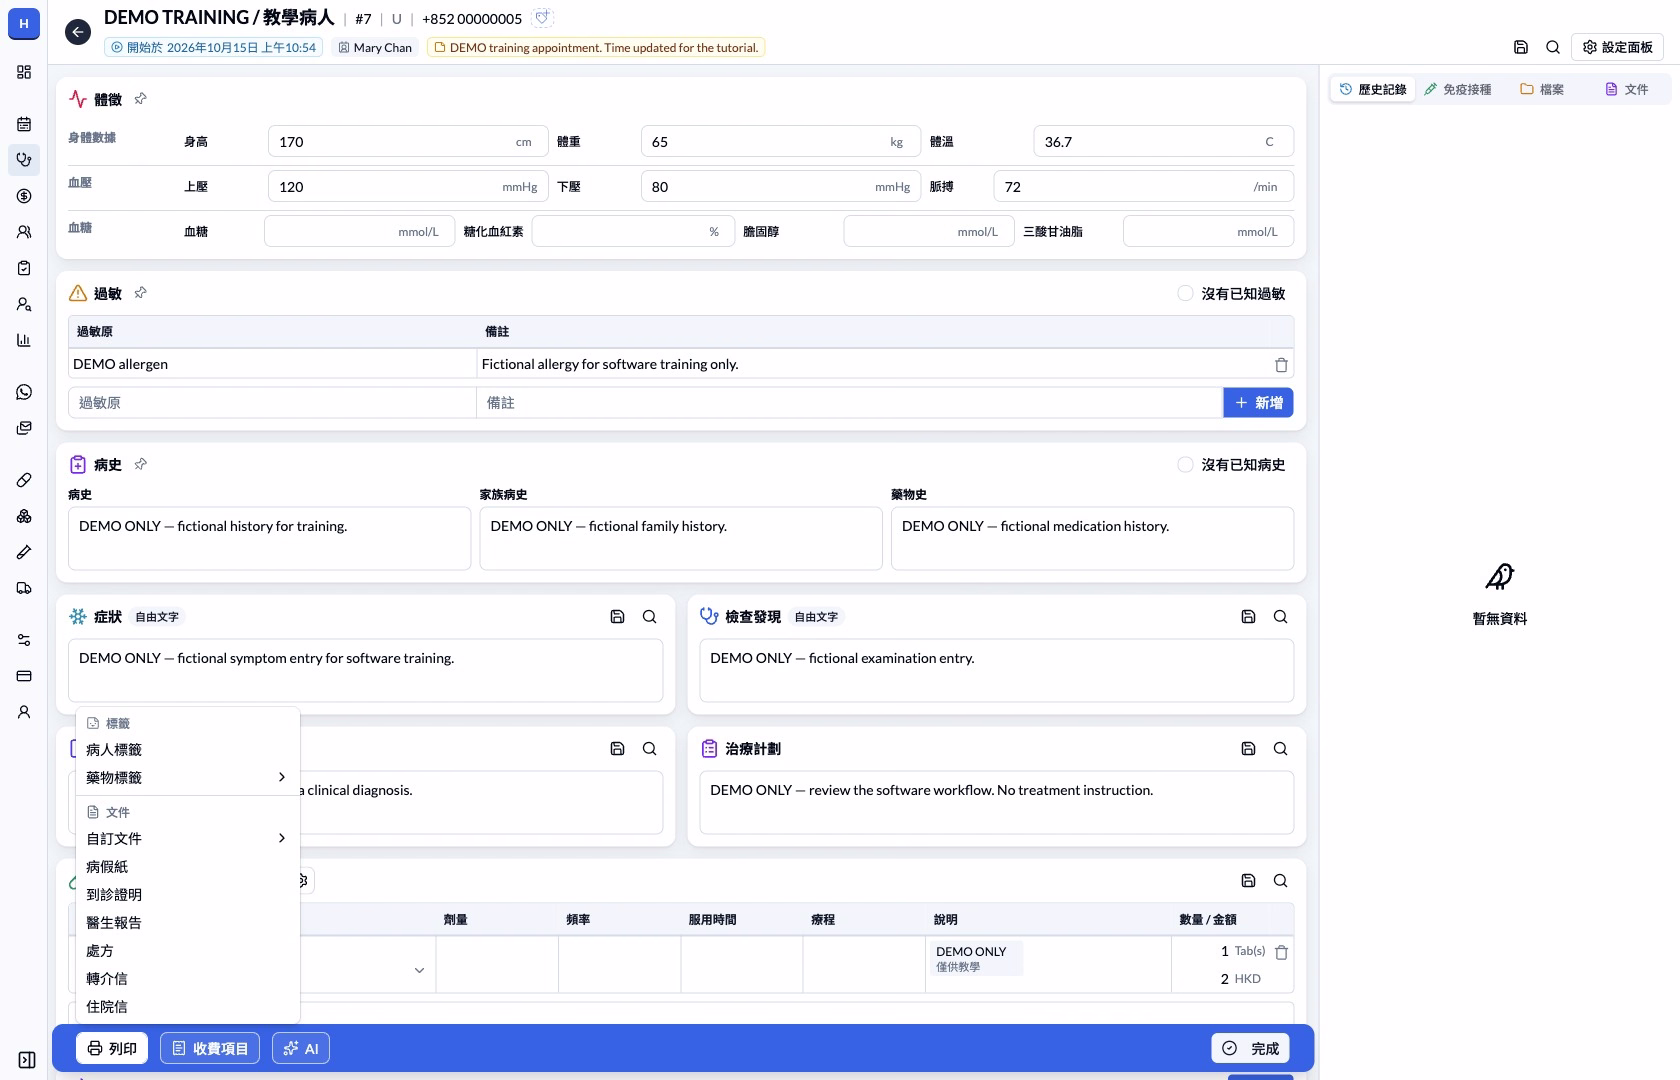Open the medication row dropdown chevron
This screenshot has height=1080, width=1680.
[x=419, y=970]
